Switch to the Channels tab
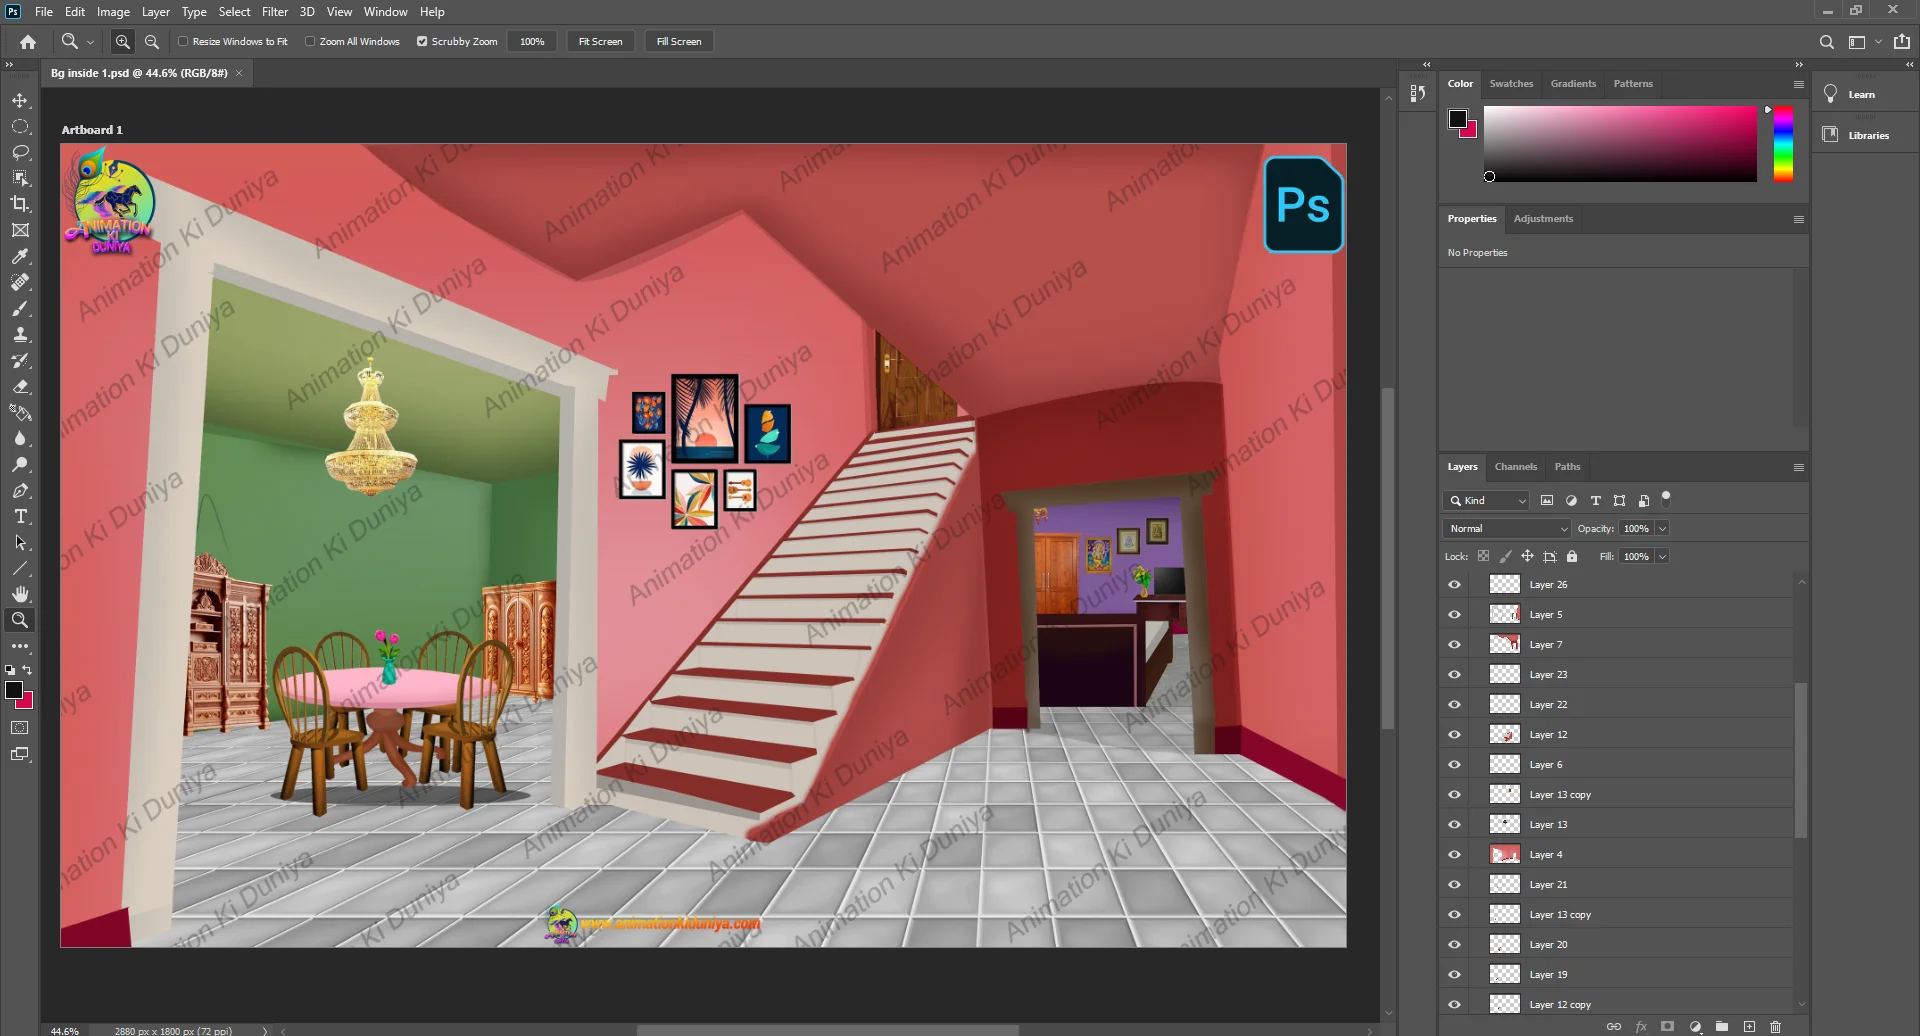This screenshot has width=1920, height=1036. [x=1515, y=467]
